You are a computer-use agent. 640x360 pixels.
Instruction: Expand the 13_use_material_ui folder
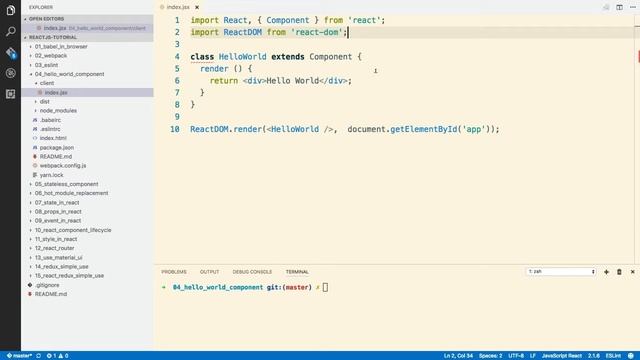58,258
